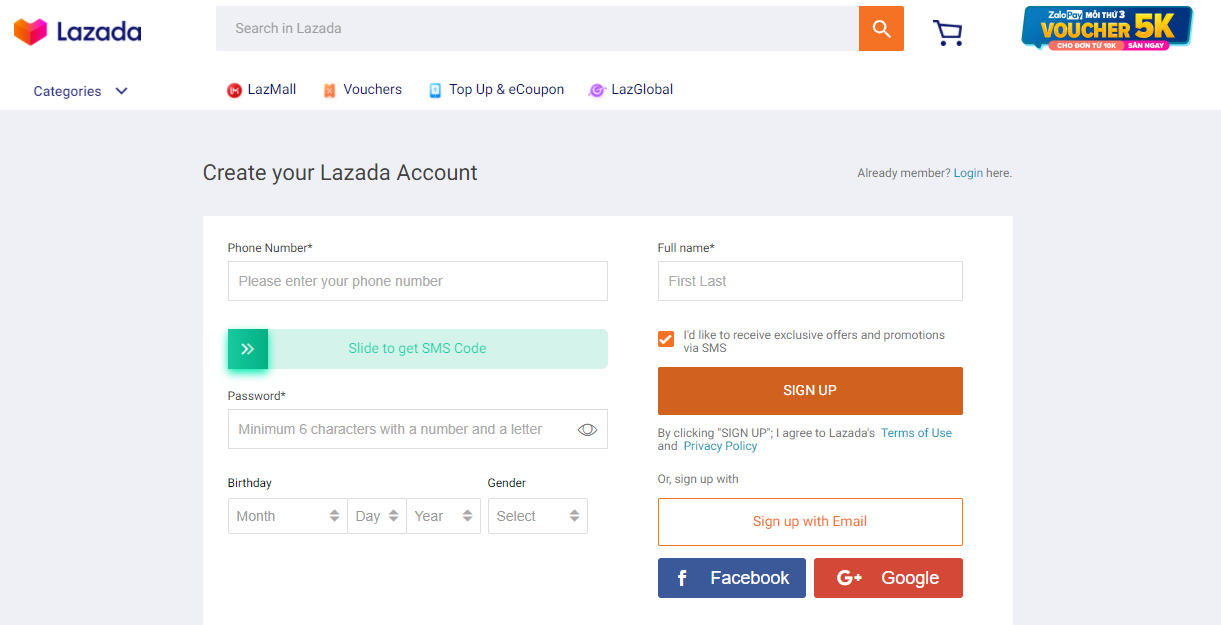Screen dimensions: 1221x625
Task: Open the birthday Month dropdown
Action: tap(288, 516)
